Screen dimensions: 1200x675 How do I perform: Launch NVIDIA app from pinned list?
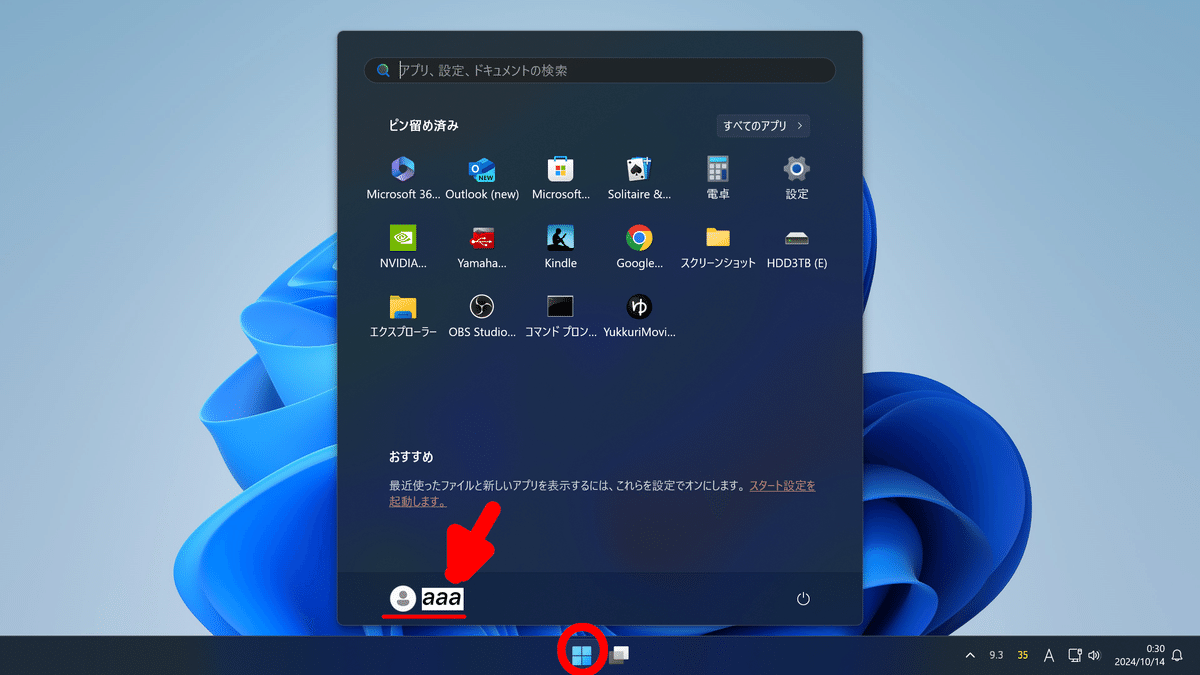[x=403, y=248]
